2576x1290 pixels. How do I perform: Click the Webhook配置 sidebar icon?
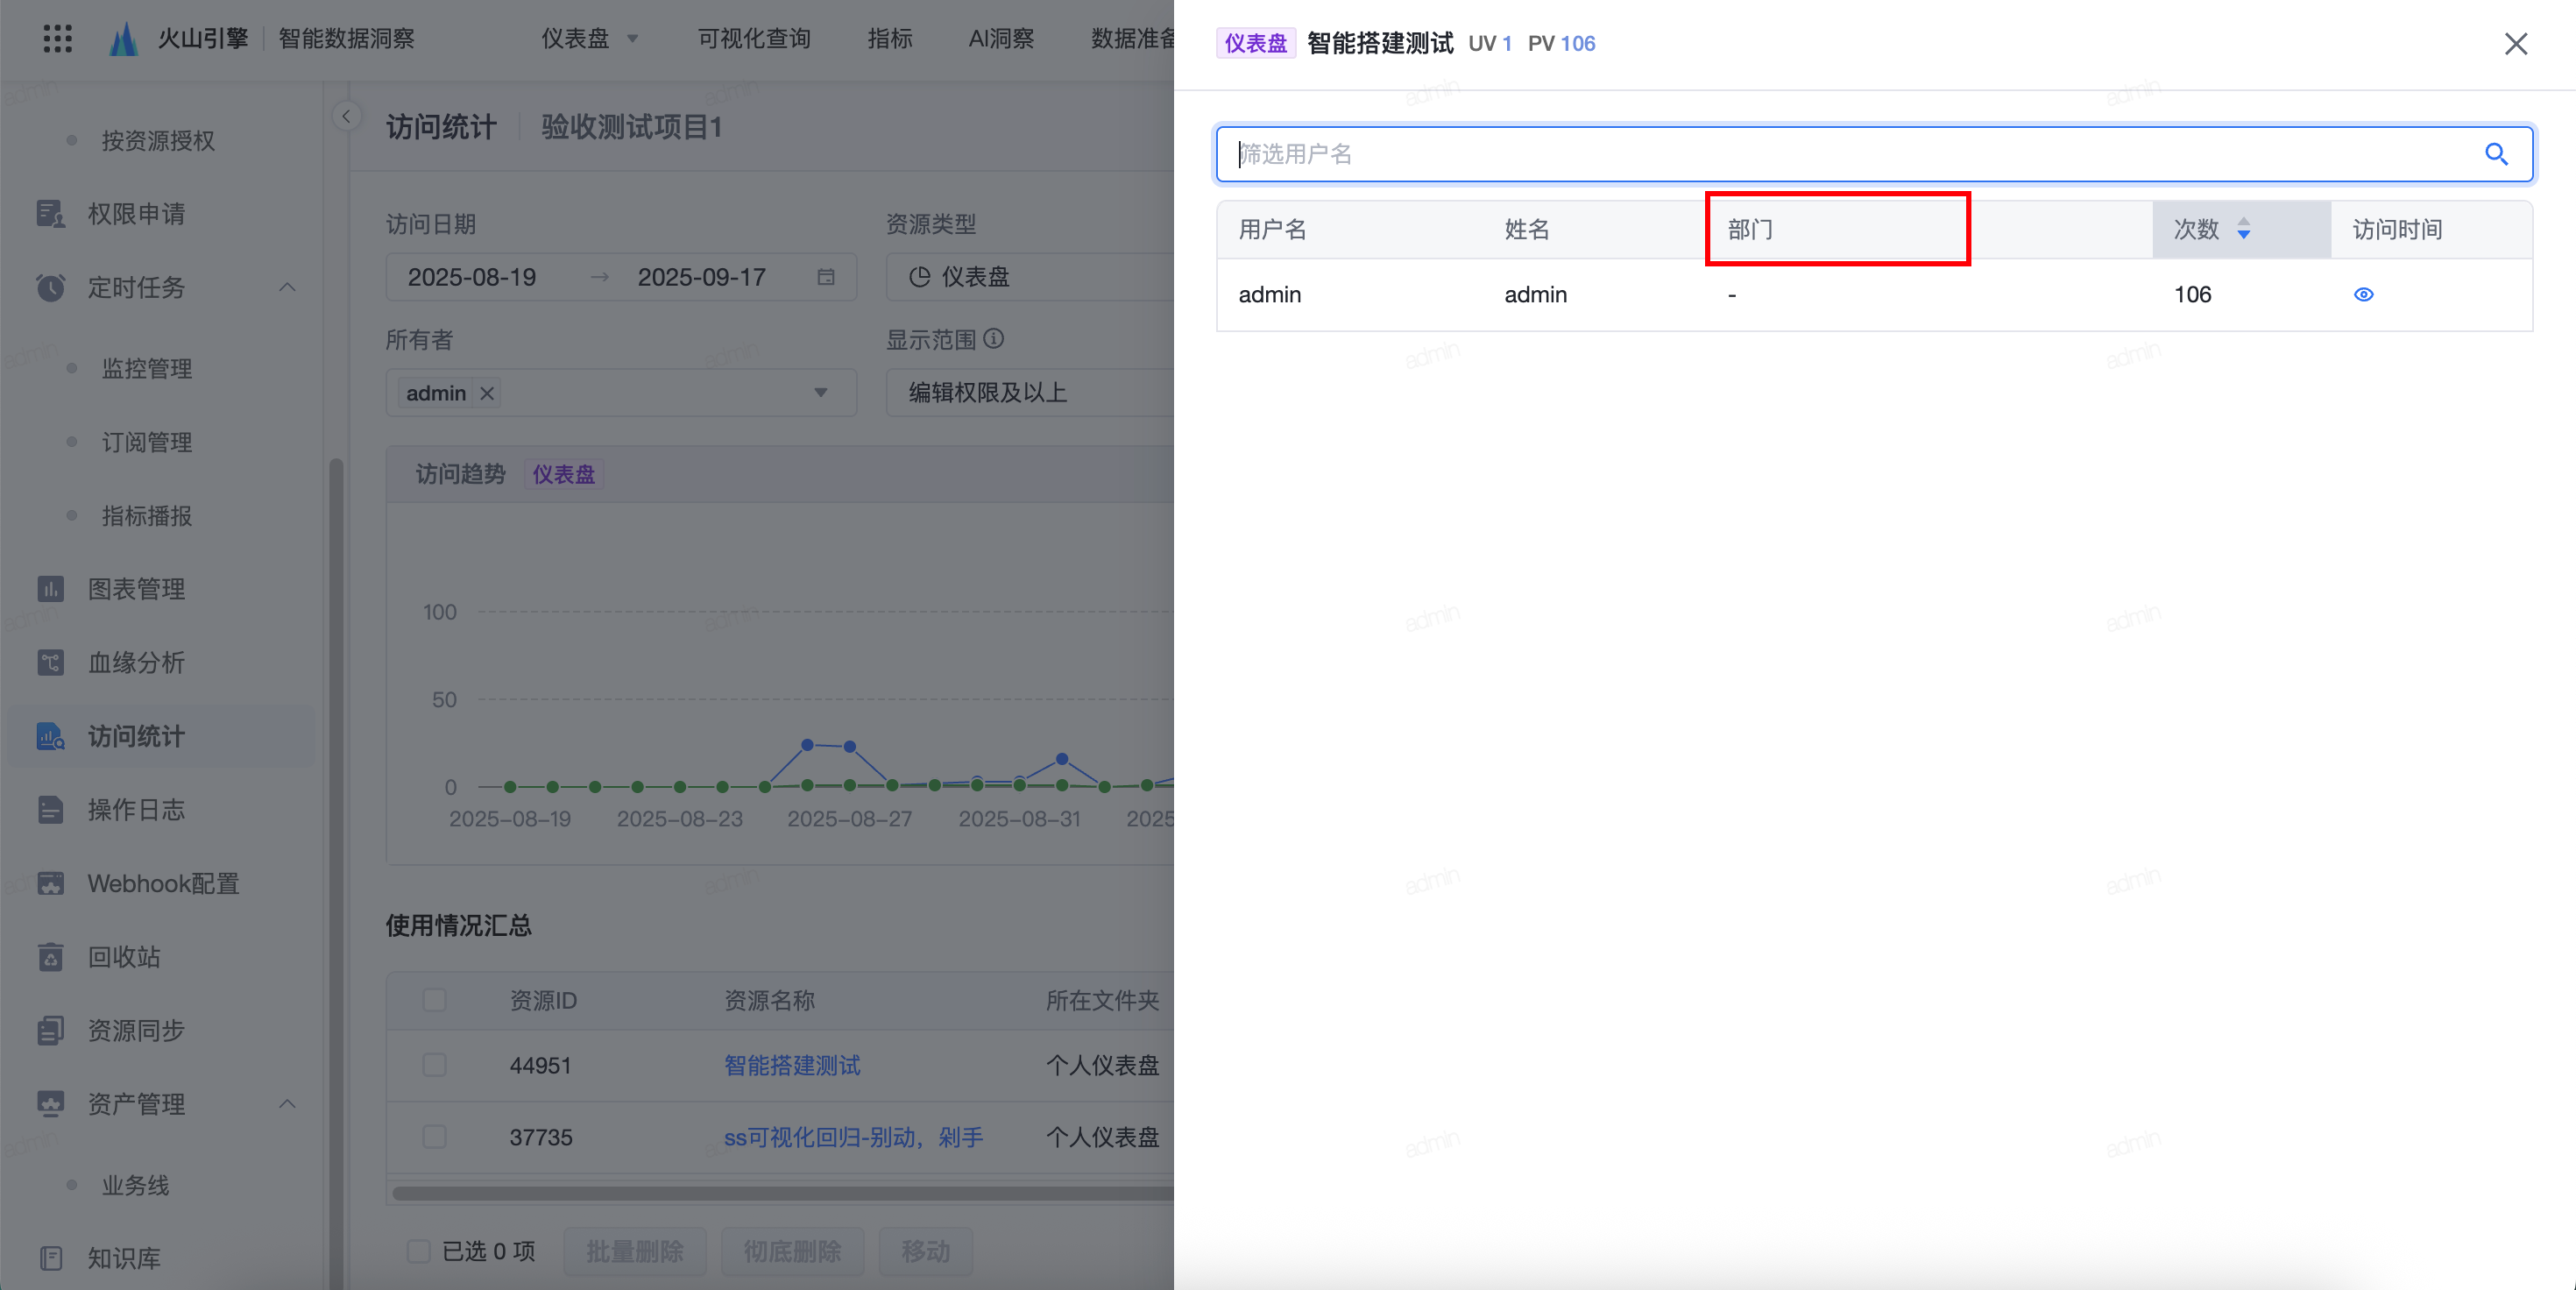point(50,883)
